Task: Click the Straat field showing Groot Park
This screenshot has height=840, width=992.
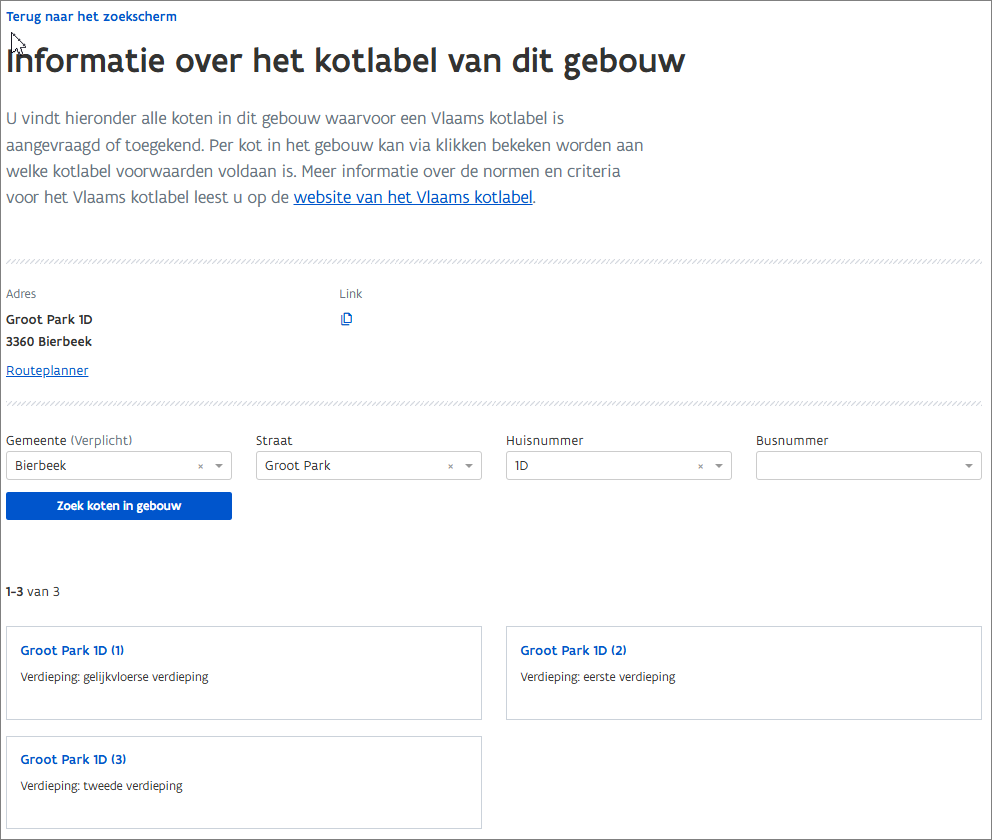Action: tap(350, 466)
